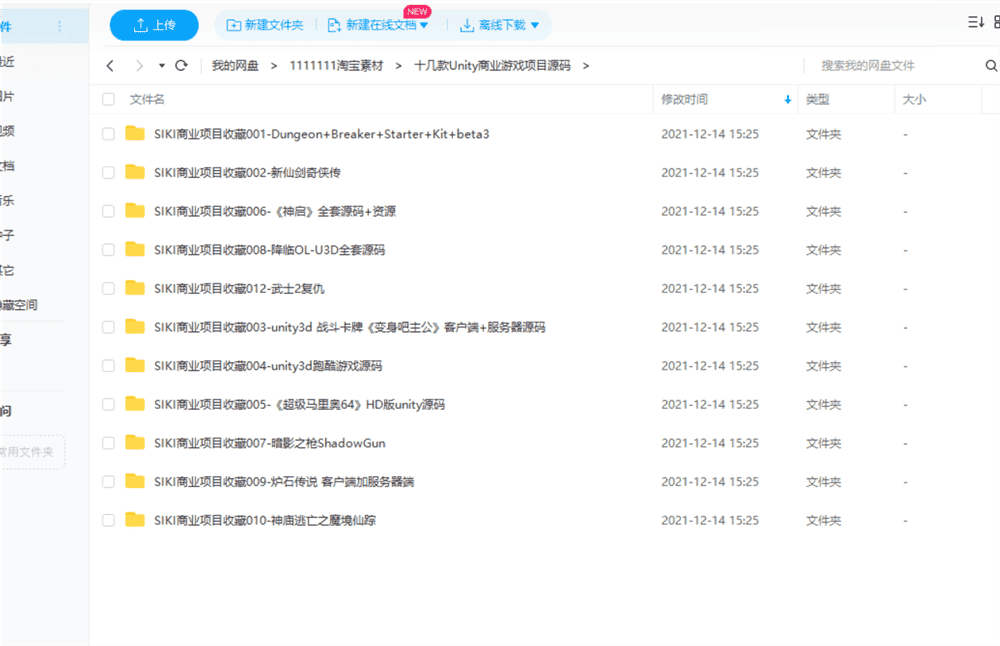
Task: Click the 上传 upload button
Action: tap(154, 26)
